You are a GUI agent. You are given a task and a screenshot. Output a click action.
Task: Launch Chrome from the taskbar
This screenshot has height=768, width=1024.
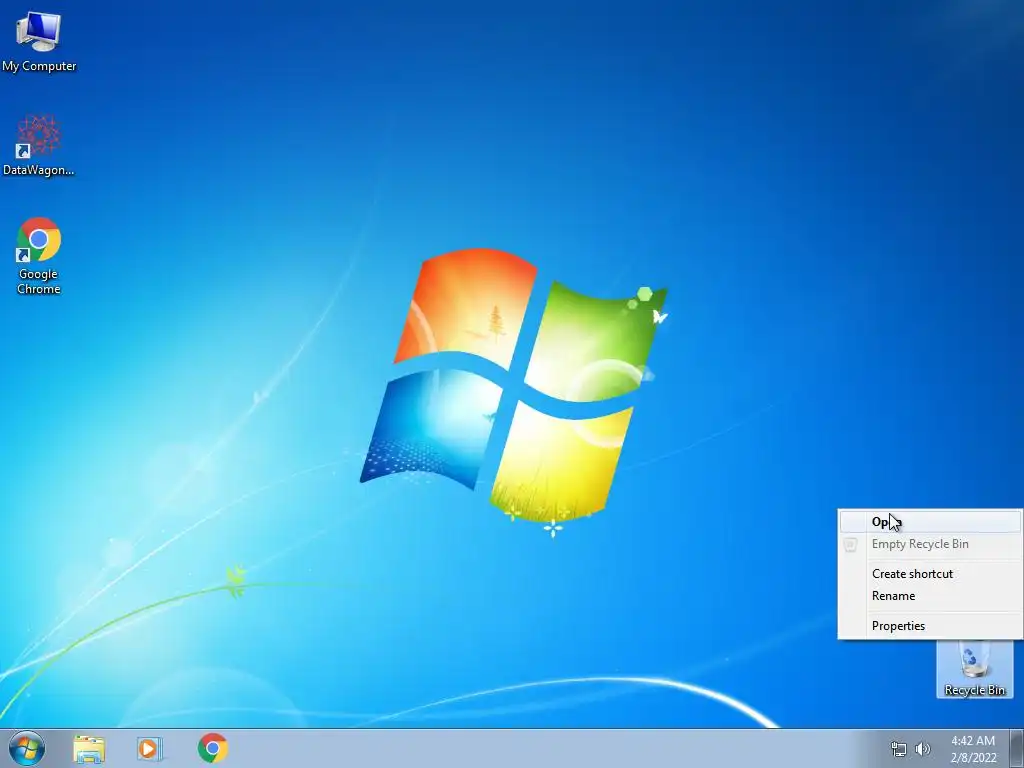pos(212,748)
